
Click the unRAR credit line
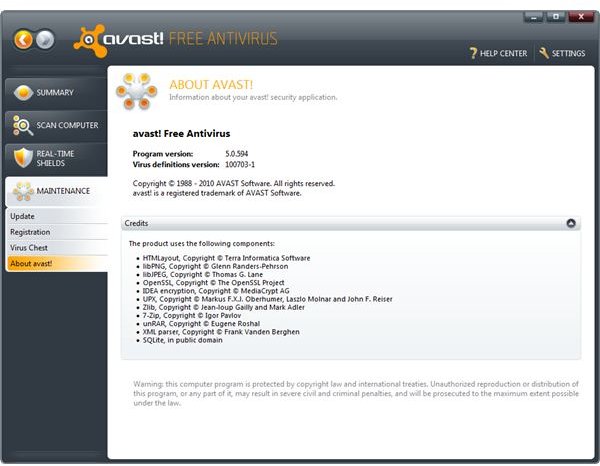click(201, 324)
